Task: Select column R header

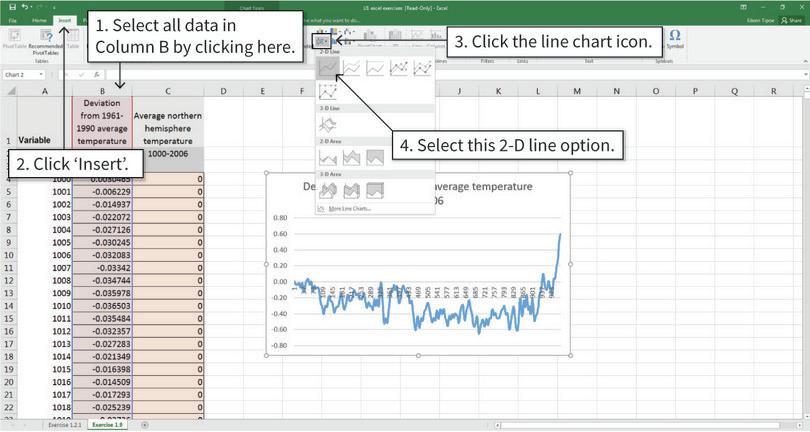Action: [x=773, y=91]
